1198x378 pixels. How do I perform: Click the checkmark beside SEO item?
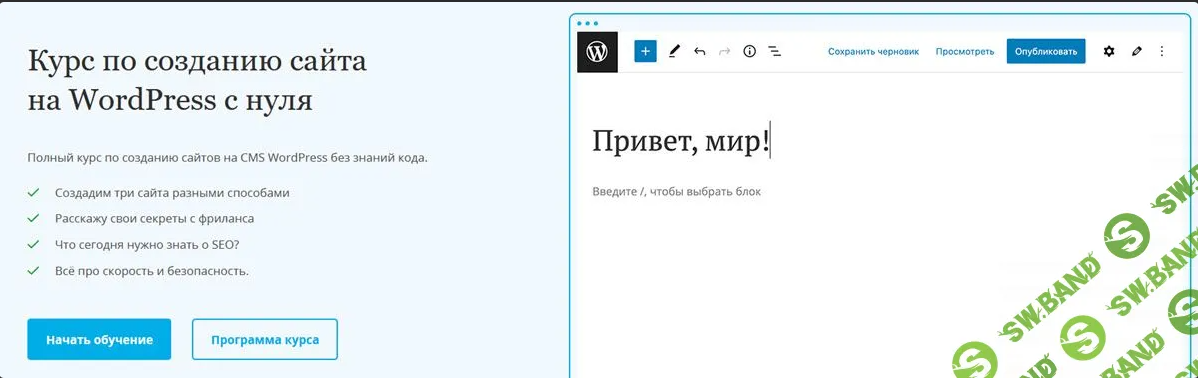coord(33,244)
